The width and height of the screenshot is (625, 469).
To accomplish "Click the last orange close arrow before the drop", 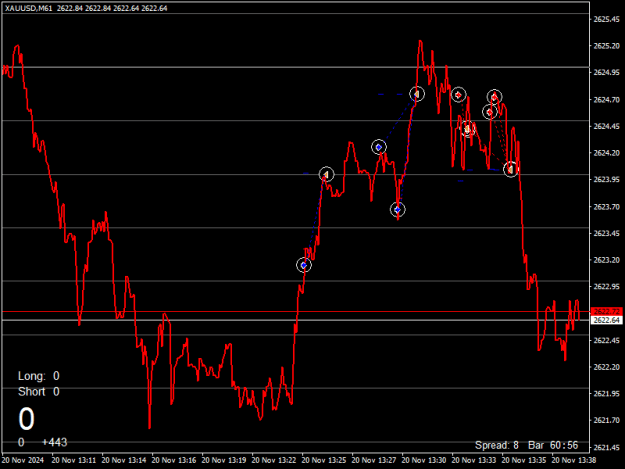I will click(511, 170).
